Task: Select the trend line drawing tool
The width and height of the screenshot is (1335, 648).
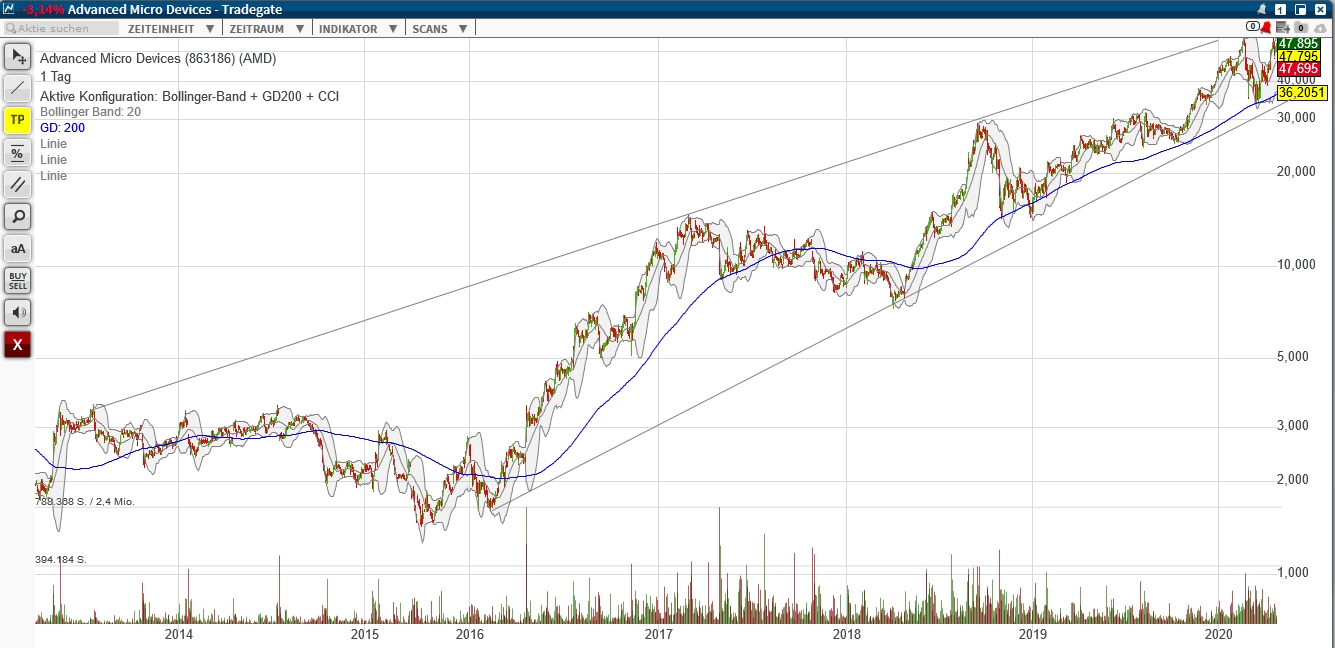Action: pos(18,89)
